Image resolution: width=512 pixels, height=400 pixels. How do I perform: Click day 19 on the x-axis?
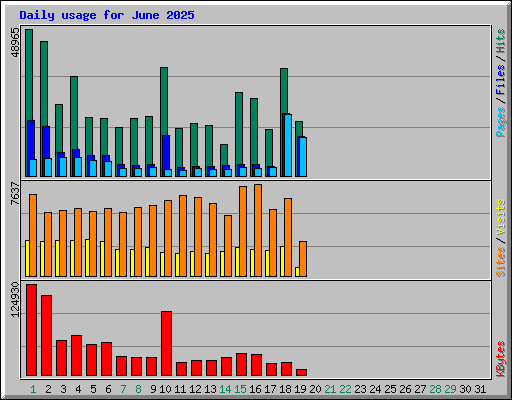pos(300,389)
